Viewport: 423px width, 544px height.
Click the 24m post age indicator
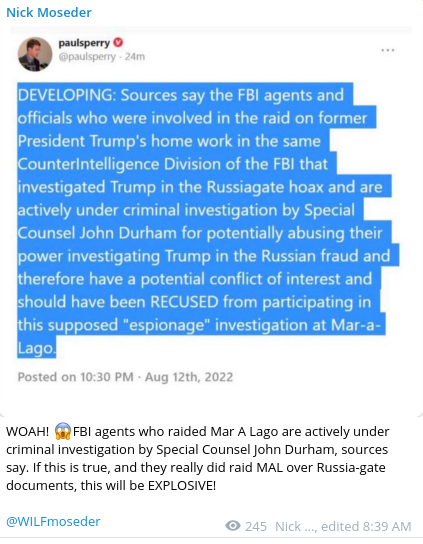[x=135, y=57]
